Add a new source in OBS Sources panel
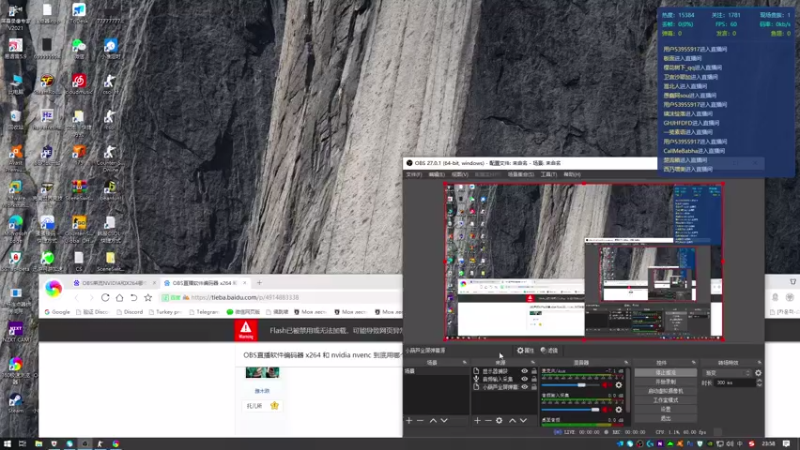 point(477,420)
